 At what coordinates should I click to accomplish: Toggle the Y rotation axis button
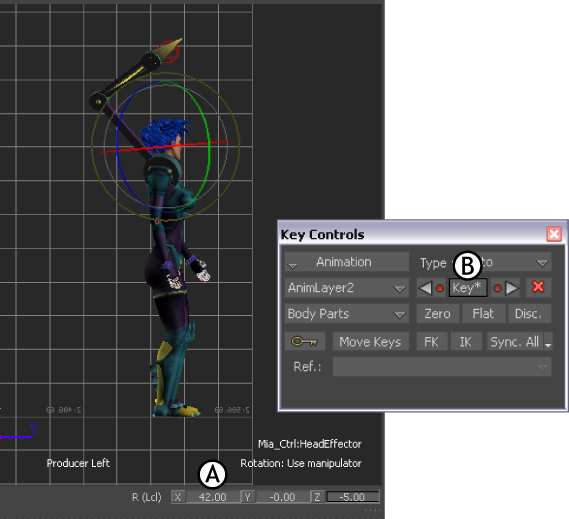click(248, 497)
